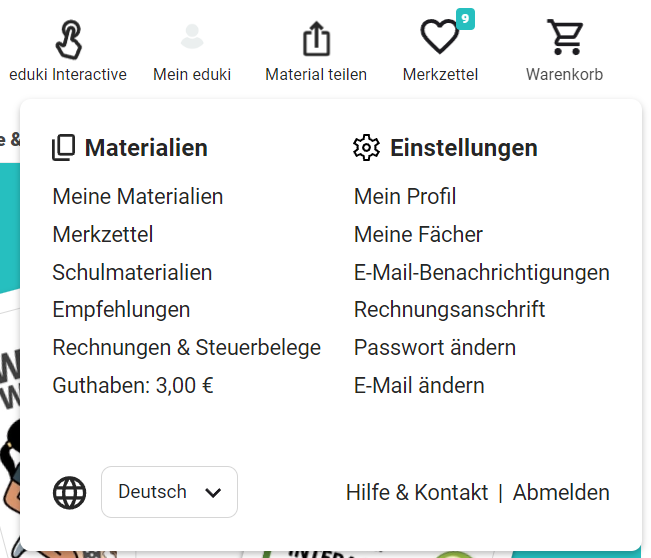The image size is (651, 558).
Task: Expand the Deutsch language dropdown
Action: tap(170, 492)
